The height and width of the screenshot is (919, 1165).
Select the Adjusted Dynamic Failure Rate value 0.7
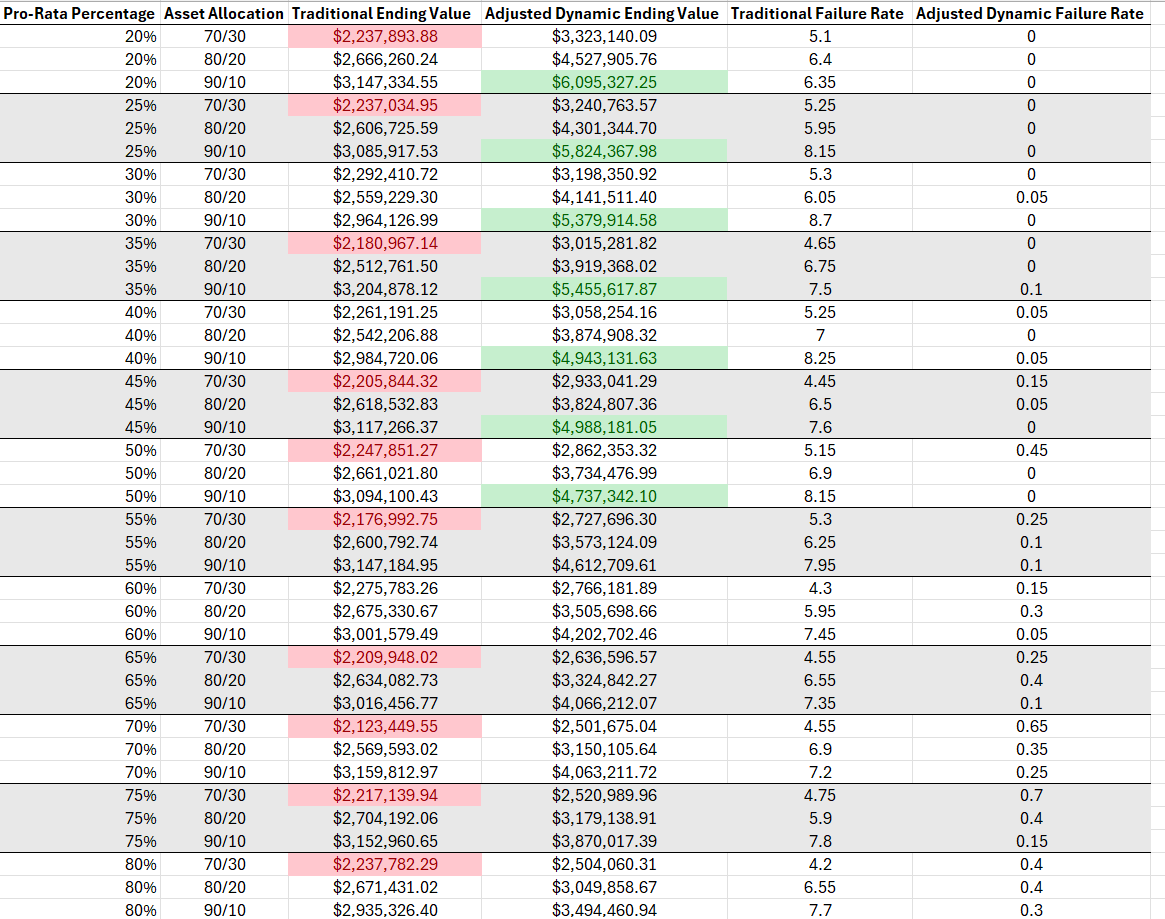pos(1031,796)
